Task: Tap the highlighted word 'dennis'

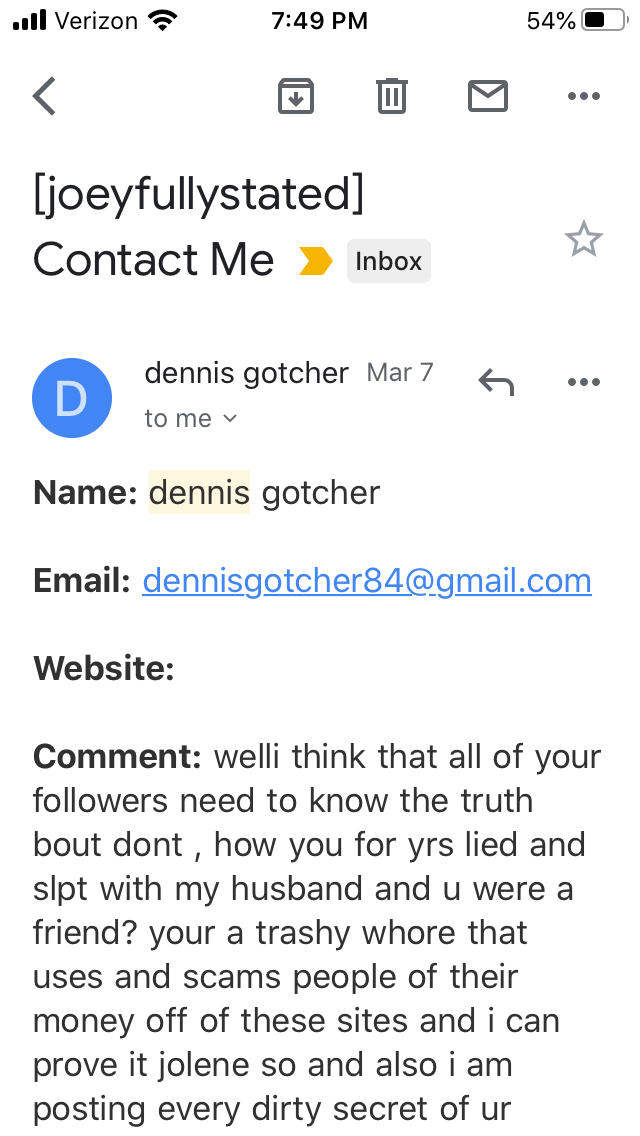Action: [x=199, y=492]
